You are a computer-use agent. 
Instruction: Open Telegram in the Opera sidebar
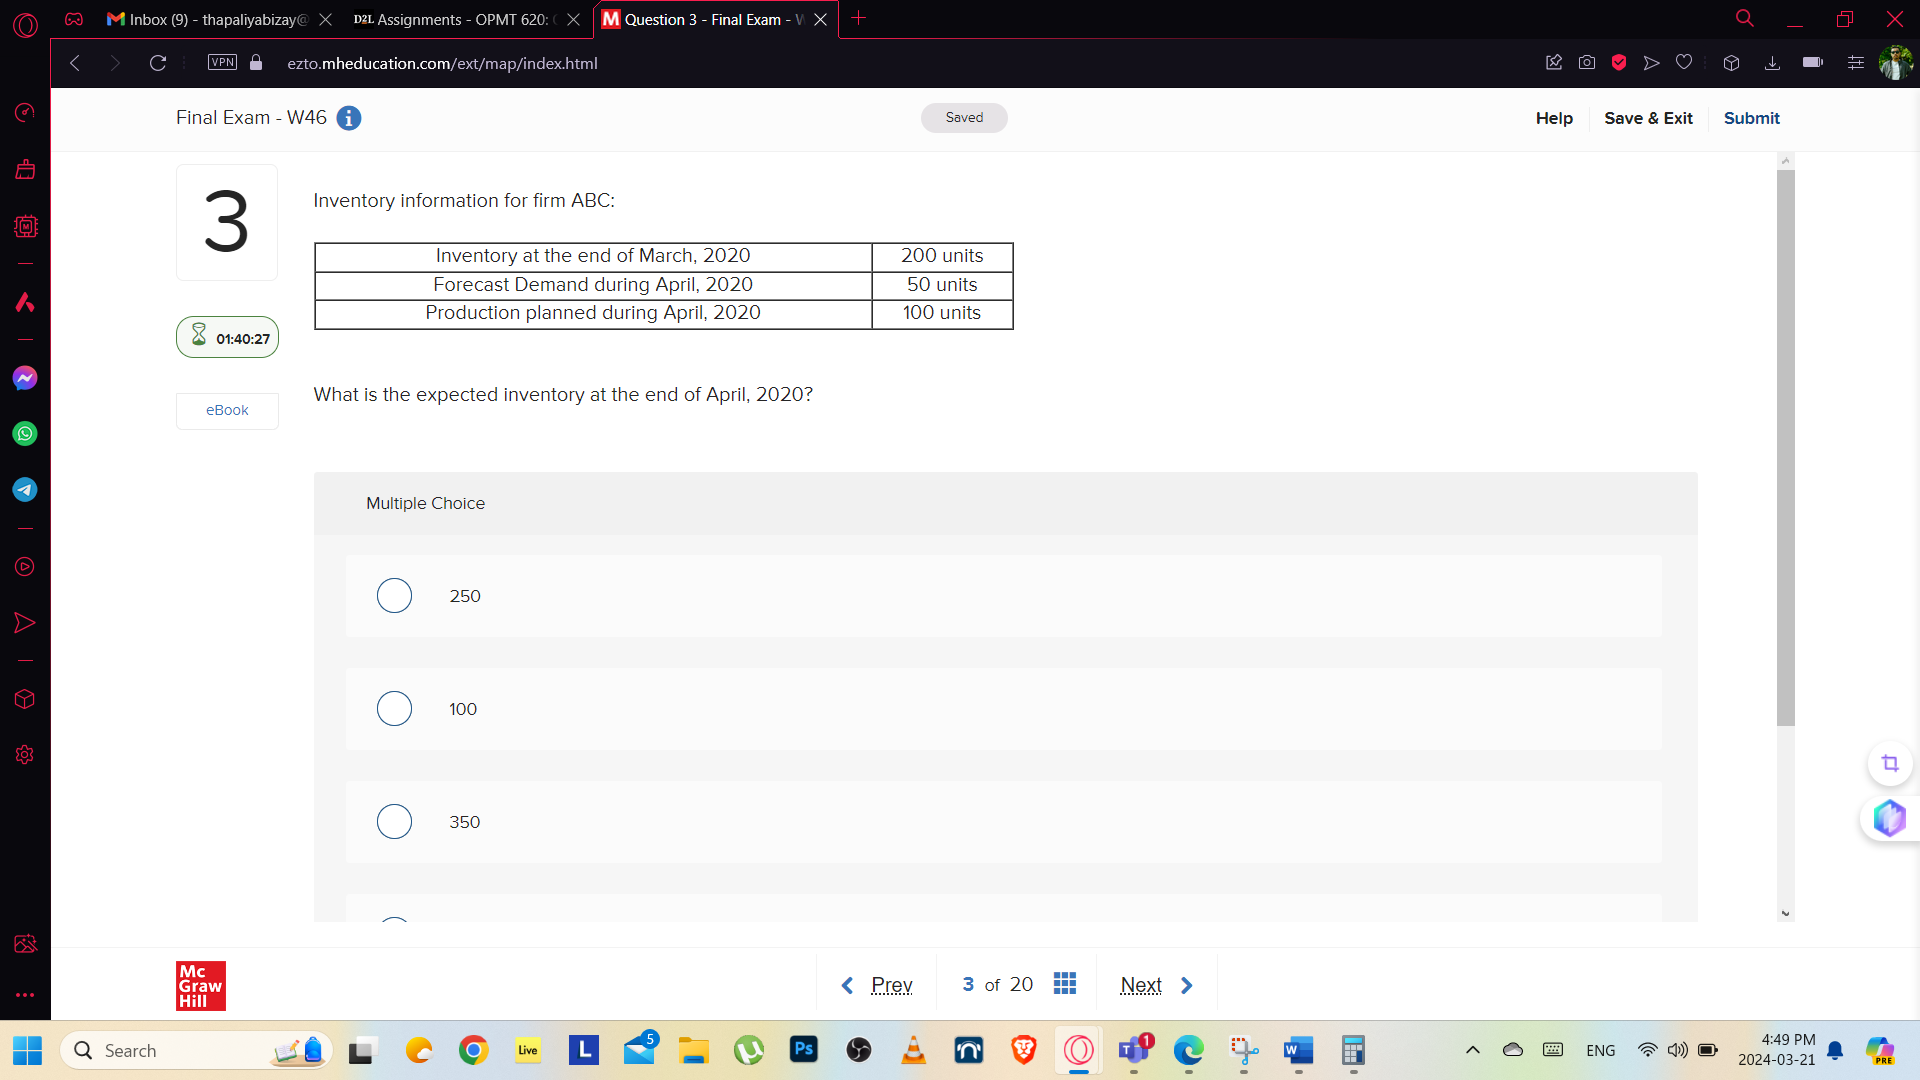click(25, 490)
